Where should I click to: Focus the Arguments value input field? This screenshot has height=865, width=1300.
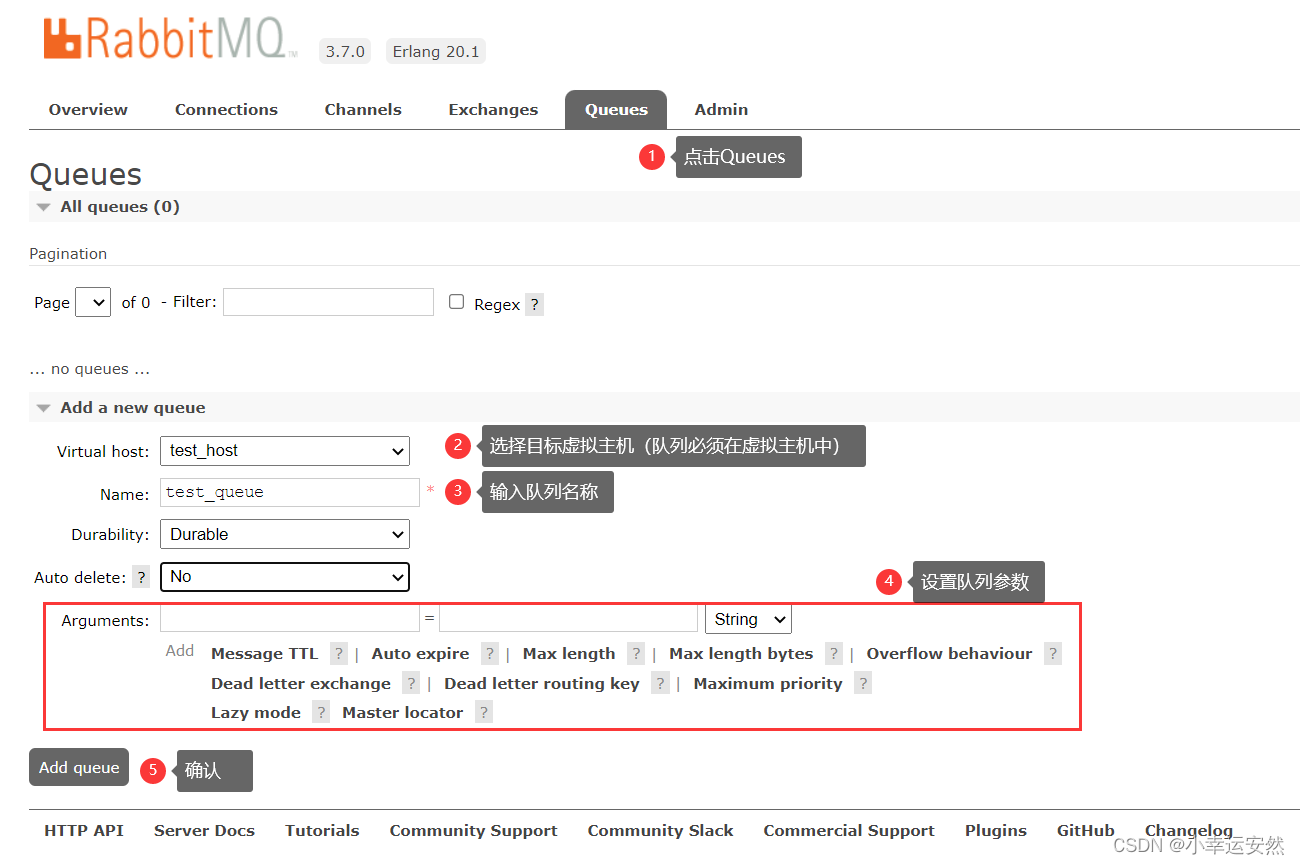click(568, 618)
